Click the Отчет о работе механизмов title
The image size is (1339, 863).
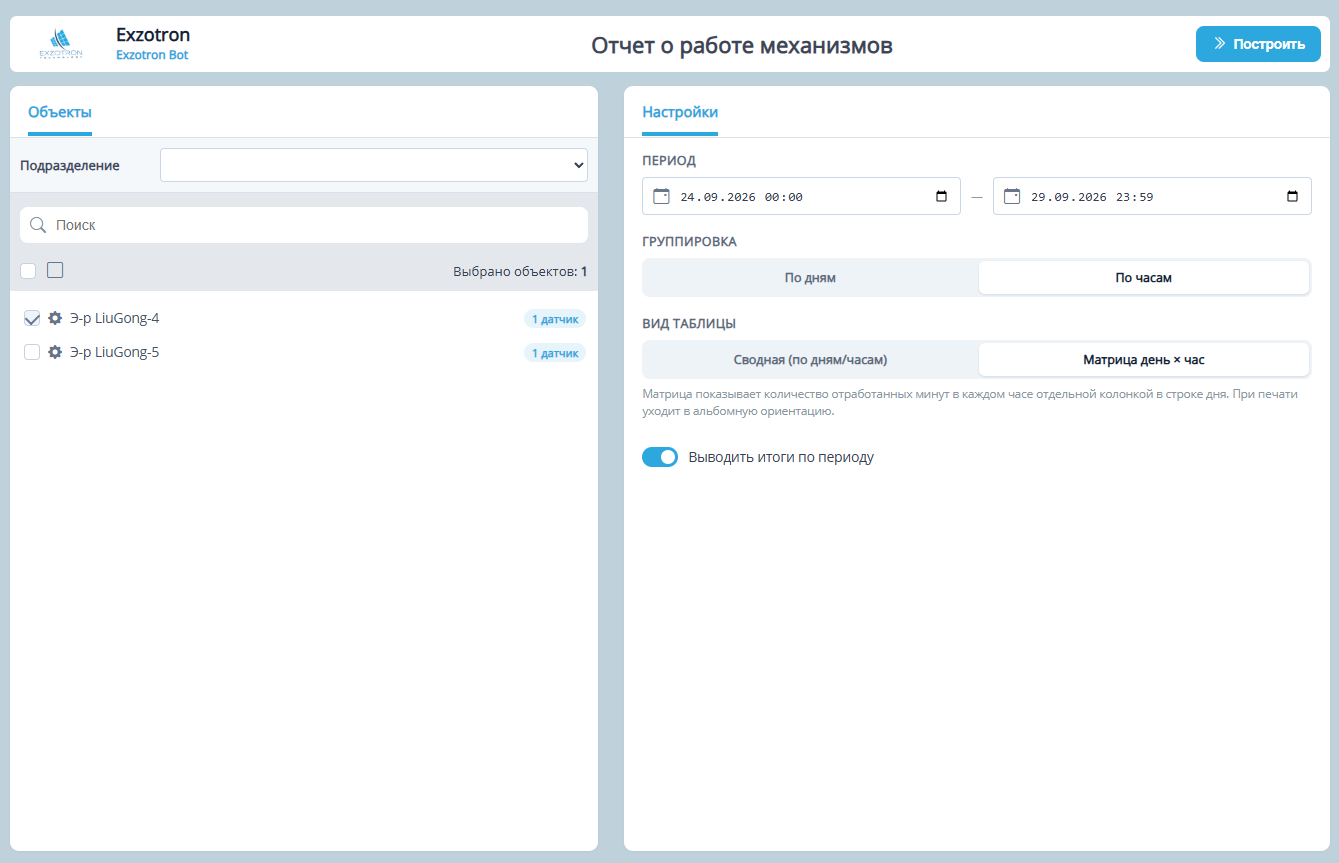742,45
